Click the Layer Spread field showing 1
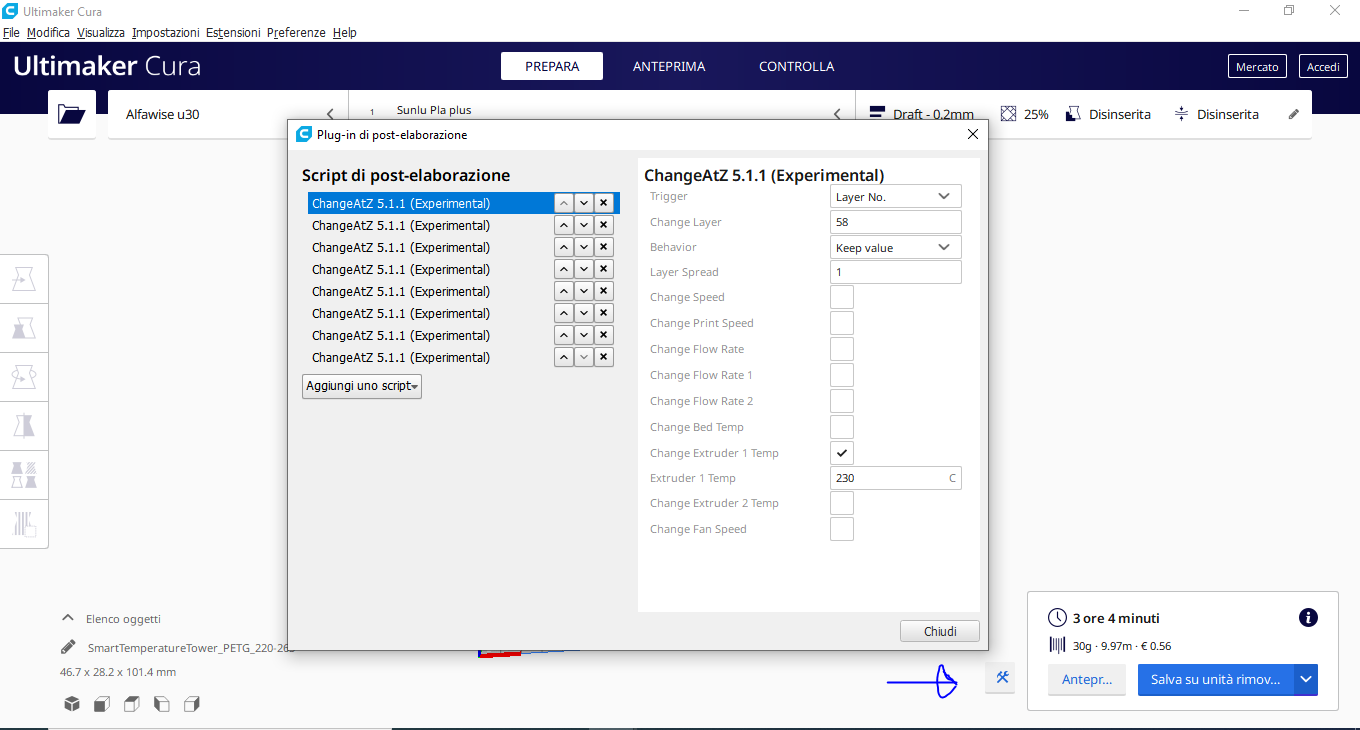Screen dimensions: 1360x730 point(896,272)
